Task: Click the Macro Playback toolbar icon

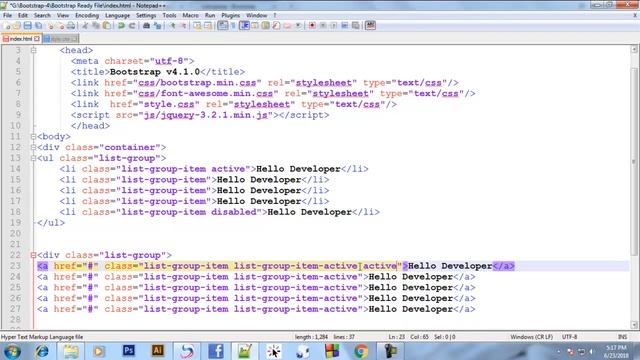Action: click(333, 26)
